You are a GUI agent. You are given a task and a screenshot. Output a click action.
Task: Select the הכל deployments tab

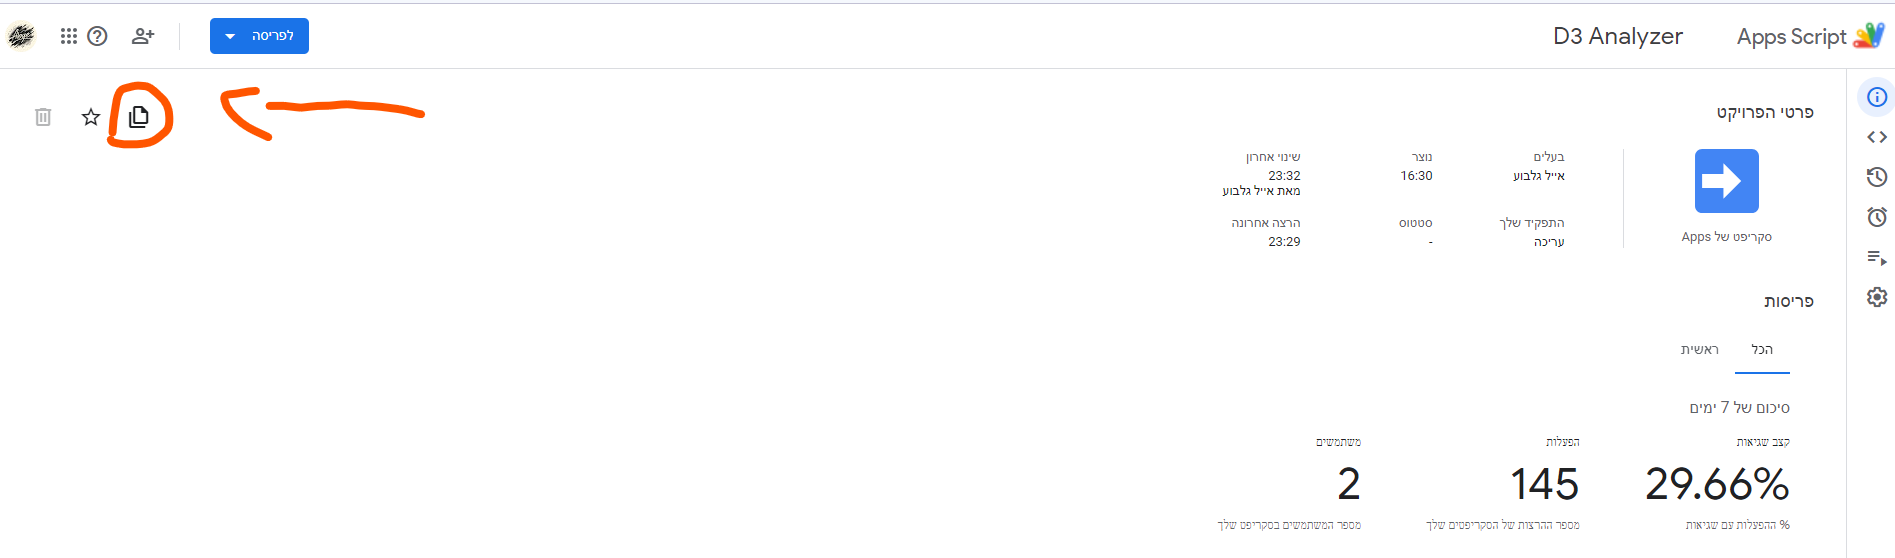1762,349
